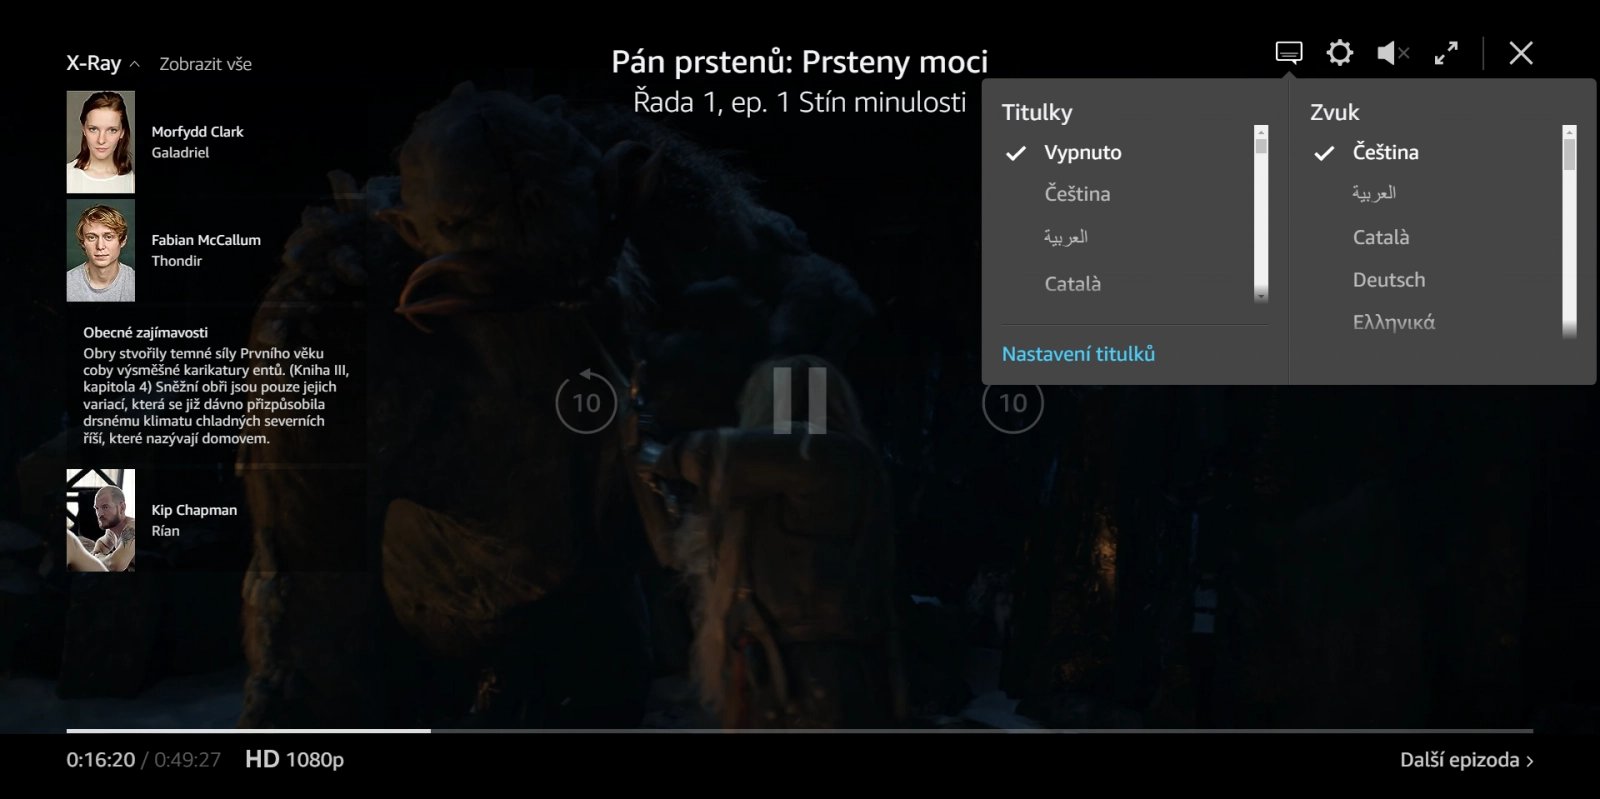This screenshot has width=1600, height=799.
Task: Select Čeština subtitles option
Action: (1077, 194)
